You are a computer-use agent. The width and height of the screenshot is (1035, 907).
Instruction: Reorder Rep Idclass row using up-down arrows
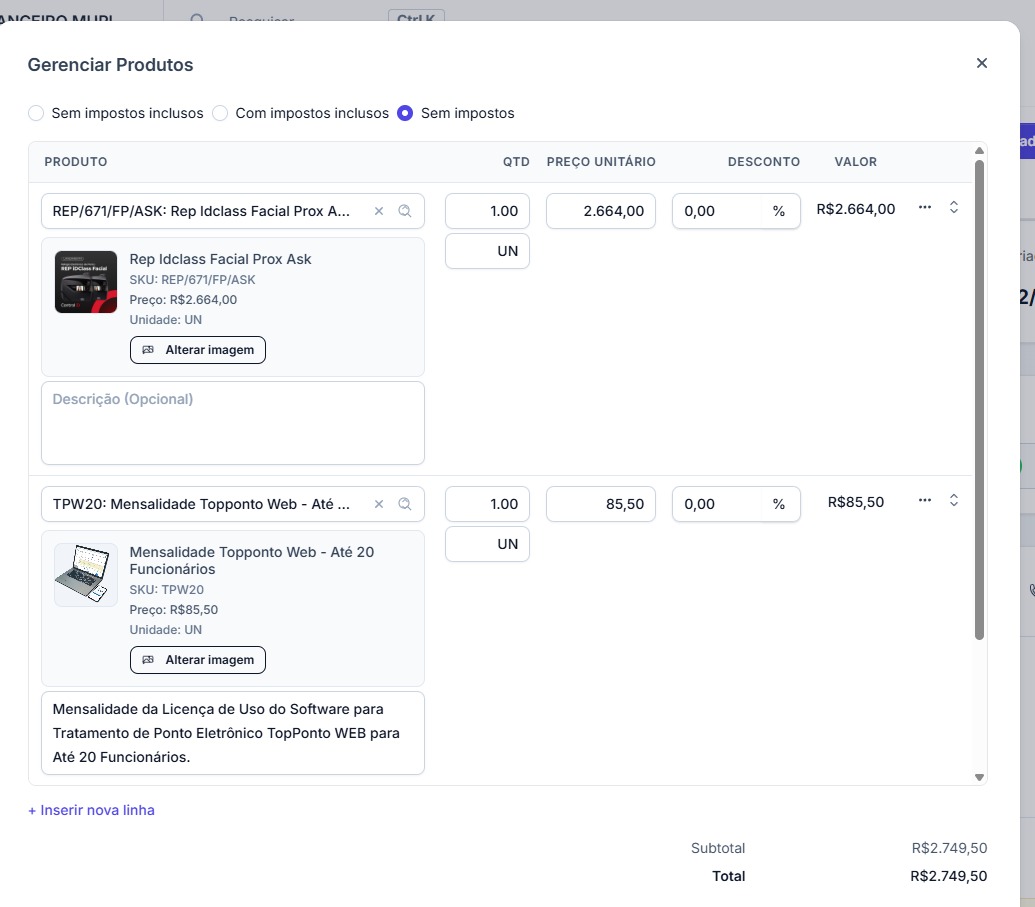pos(954,207)
